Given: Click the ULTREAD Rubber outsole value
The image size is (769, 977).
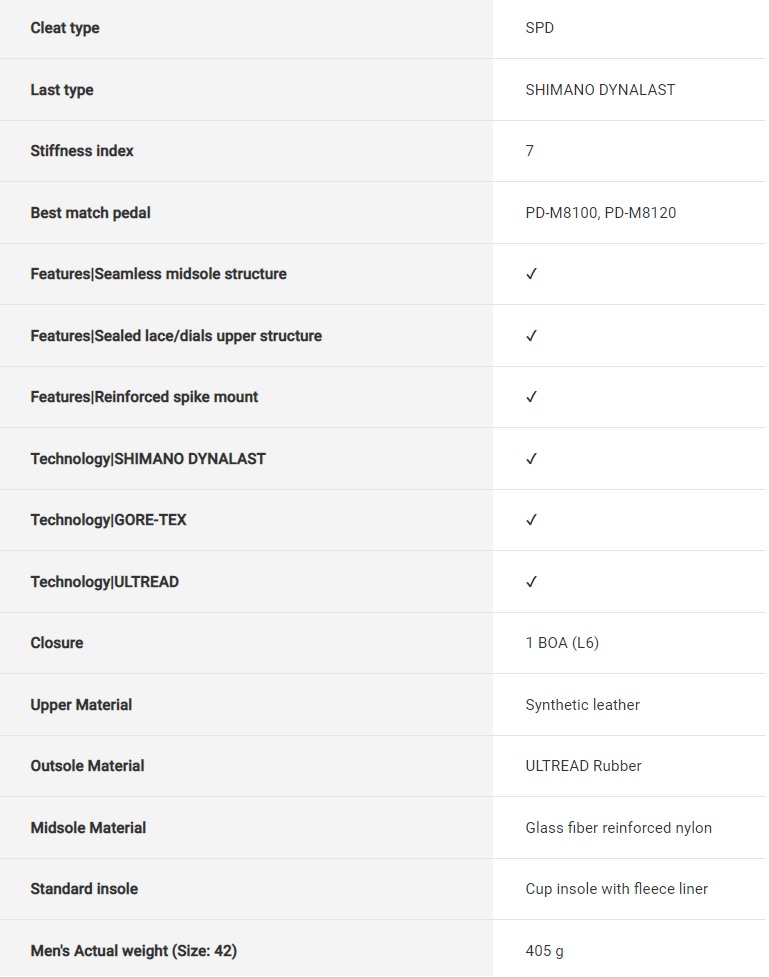Looking at the screenshot, I should pos(583,766).
